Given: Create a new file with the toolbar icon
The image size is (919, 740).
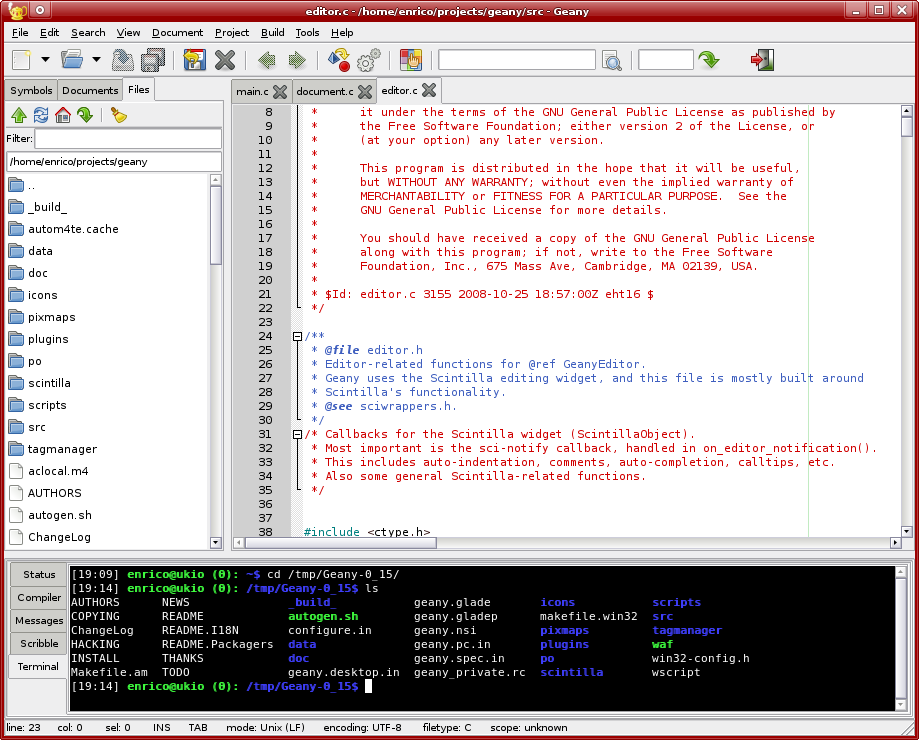Looking at the screenshot, I should click(x=22, y=60).
